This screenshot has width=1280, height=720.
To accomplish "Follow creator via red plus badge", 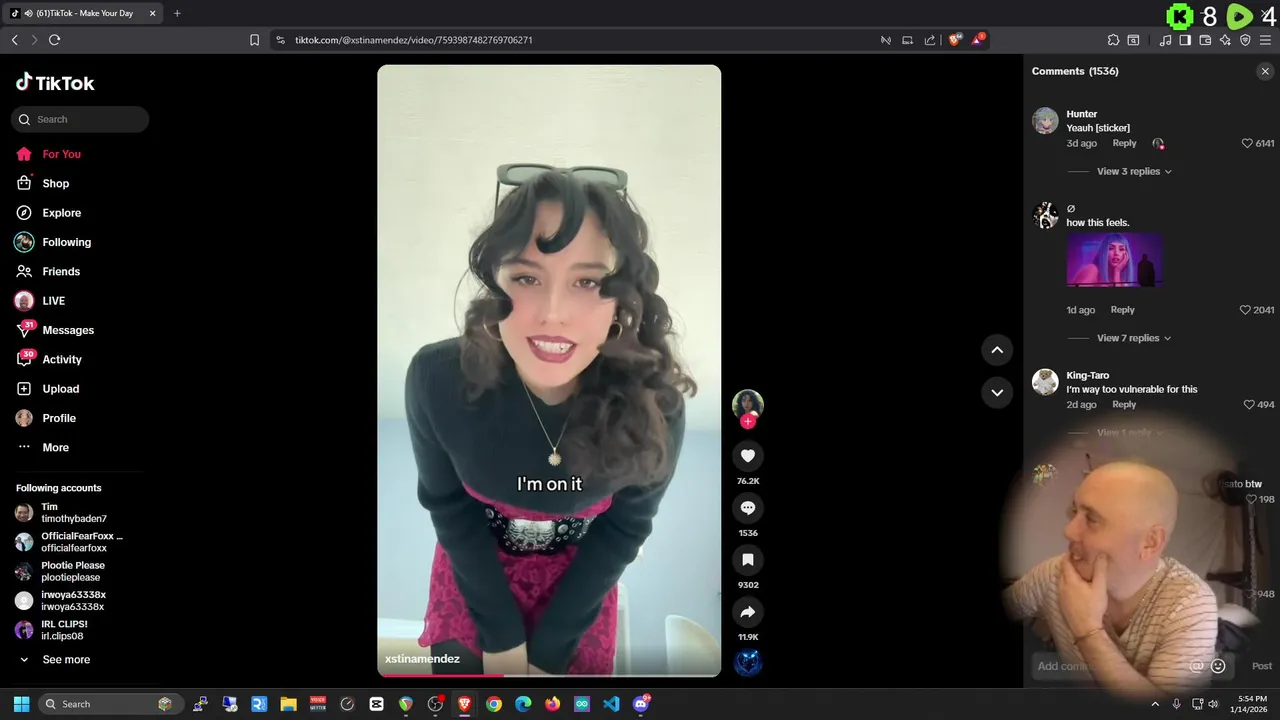I will 747,421.
